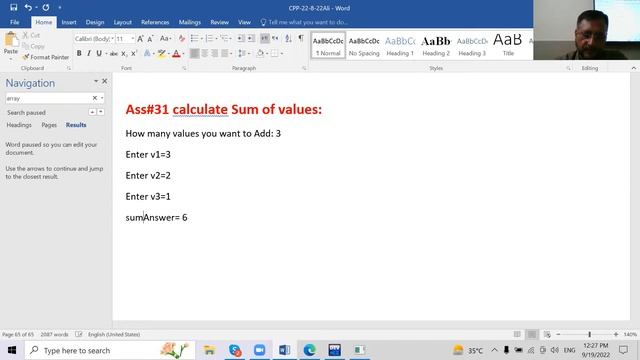640x360 pixels.
Task: Switch to the Design tab
Action: point(95,22)
